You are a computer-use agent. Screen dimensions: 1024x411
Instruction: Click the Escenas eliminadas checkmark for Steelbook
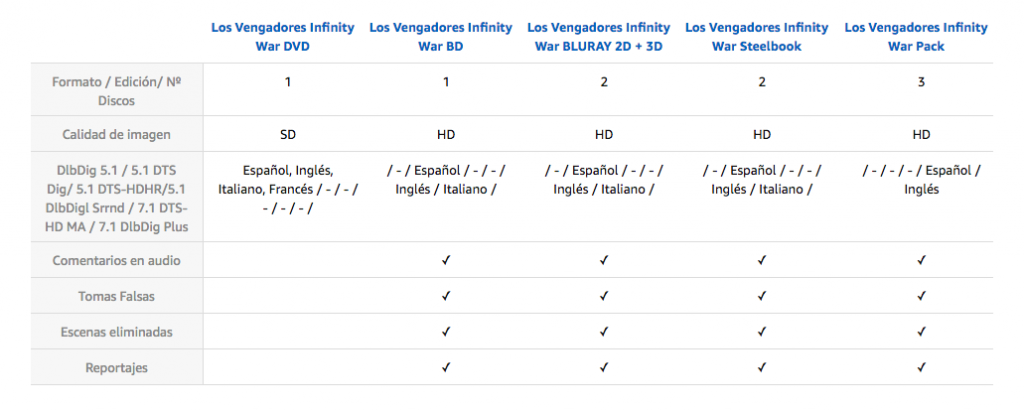pyautogui.click(x=762, y=332)
